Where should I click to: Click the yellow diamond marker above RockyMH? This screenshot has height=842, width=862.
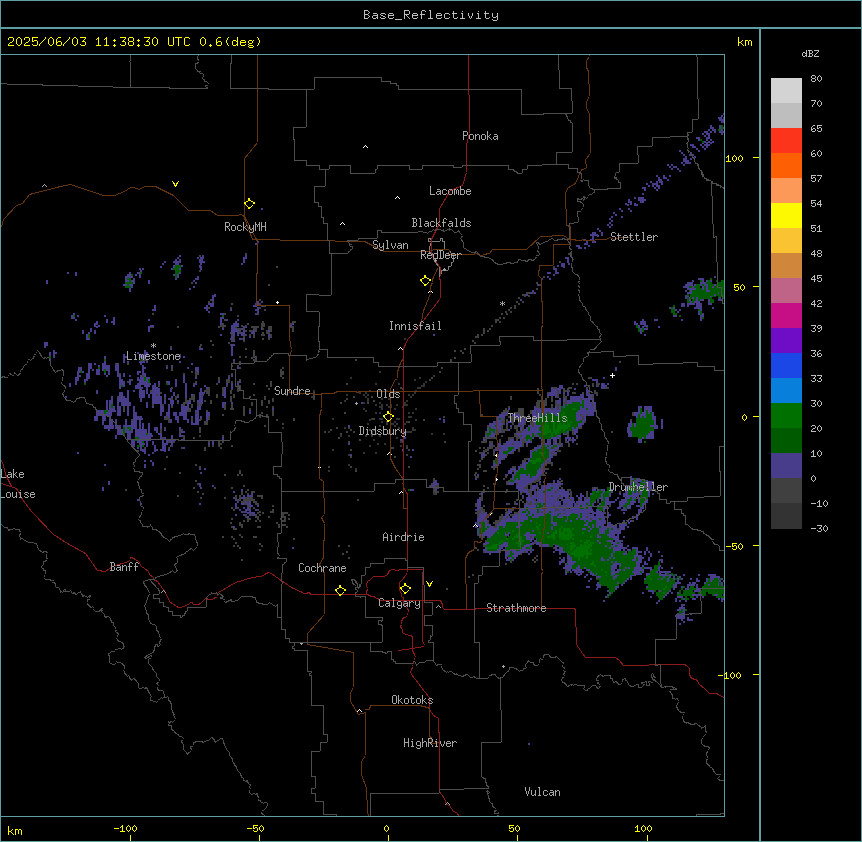click(249, 204)
